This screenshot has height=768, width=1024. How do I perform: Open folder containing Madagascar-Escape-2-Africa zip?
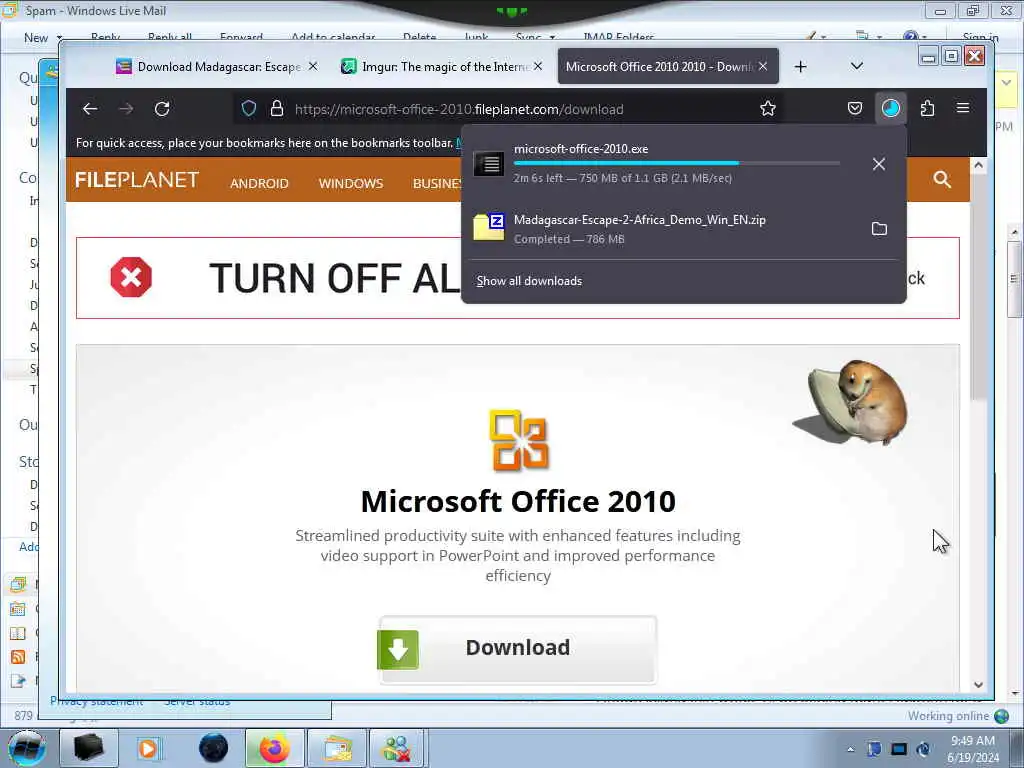879,229
